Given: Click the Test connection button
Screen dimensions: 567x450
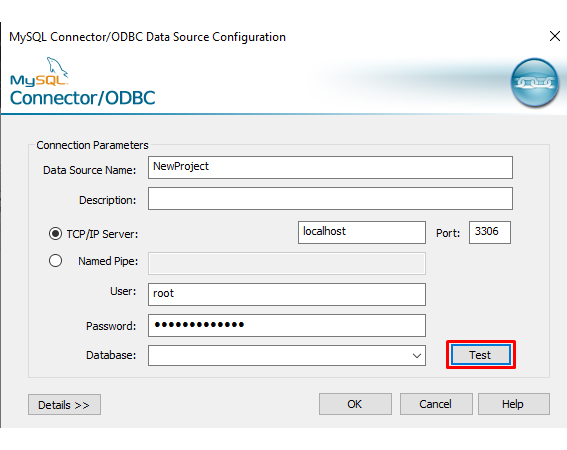Looking at the screenshot, I should coord(481,355).
